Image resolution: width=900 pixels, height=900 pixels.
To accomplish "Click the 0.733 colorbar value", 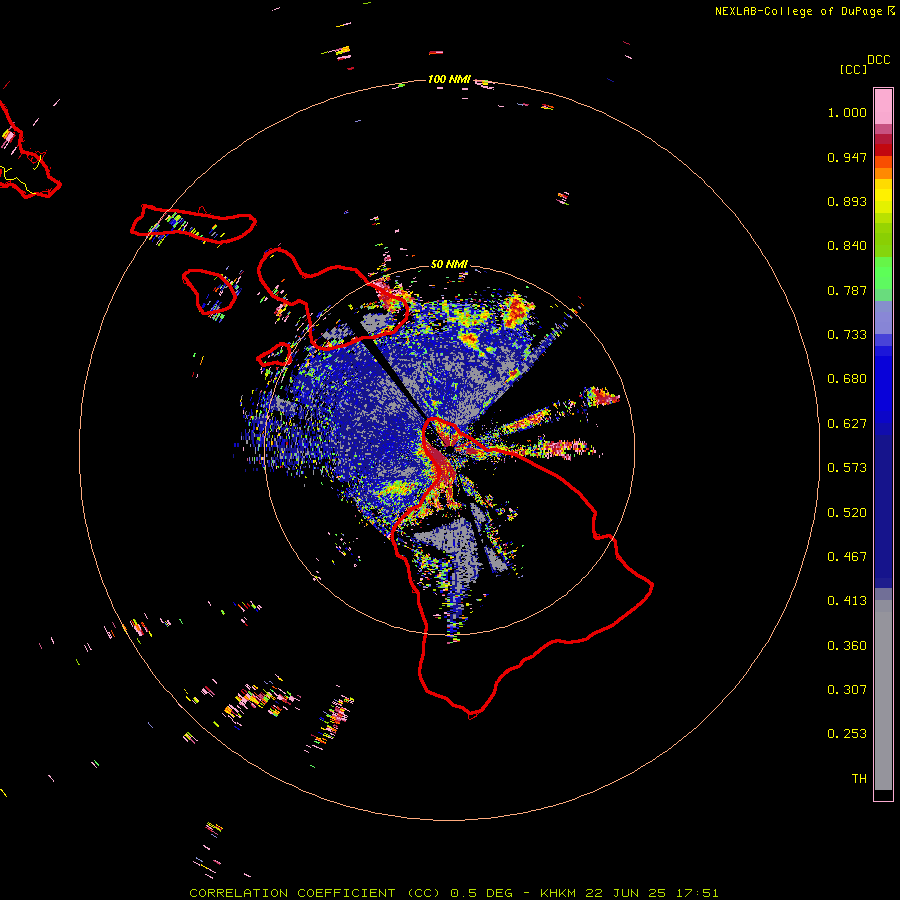I will click(847, 335).
